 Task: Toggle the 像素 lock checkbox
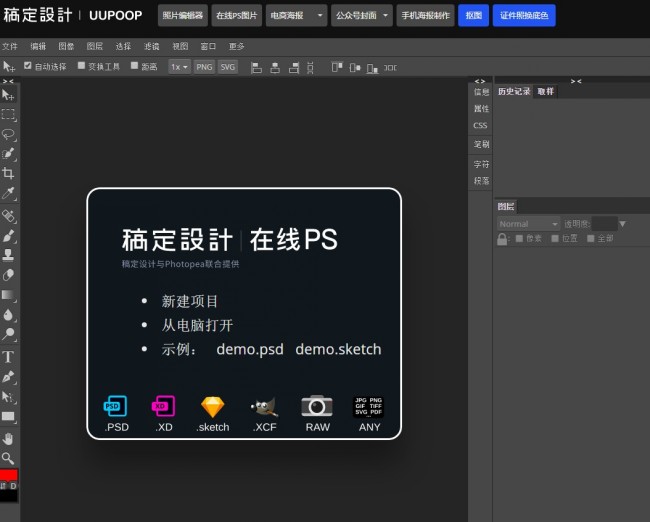pyautogui.click(x=519, y=238)
